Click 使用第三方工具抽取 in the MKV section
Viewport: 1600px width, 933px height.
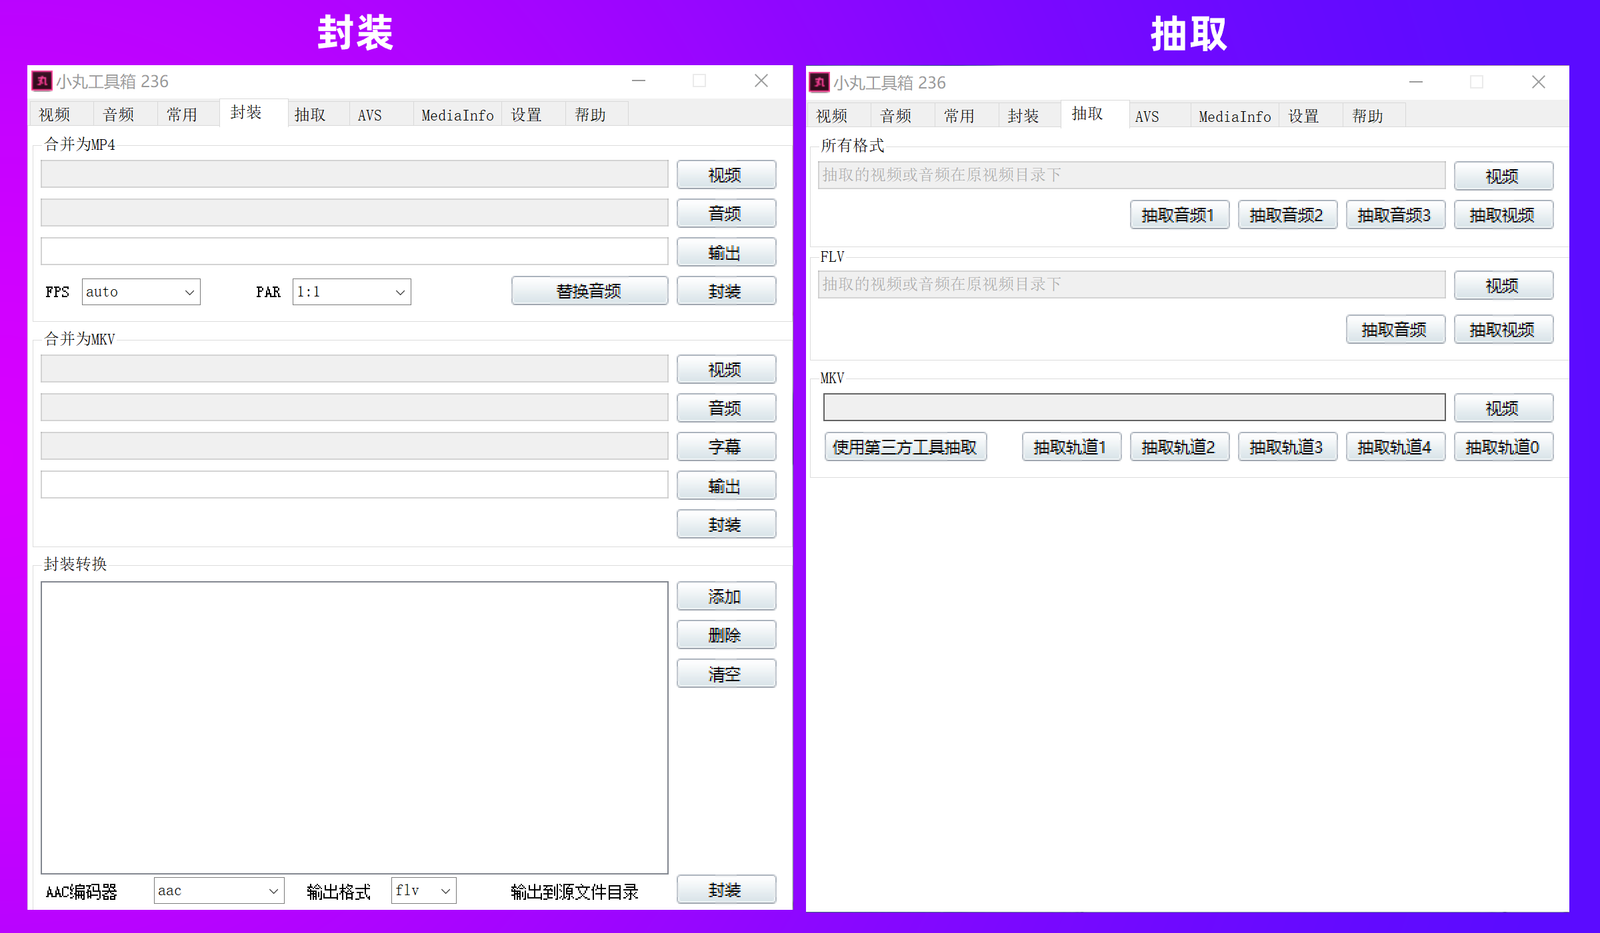coord(905,446)
